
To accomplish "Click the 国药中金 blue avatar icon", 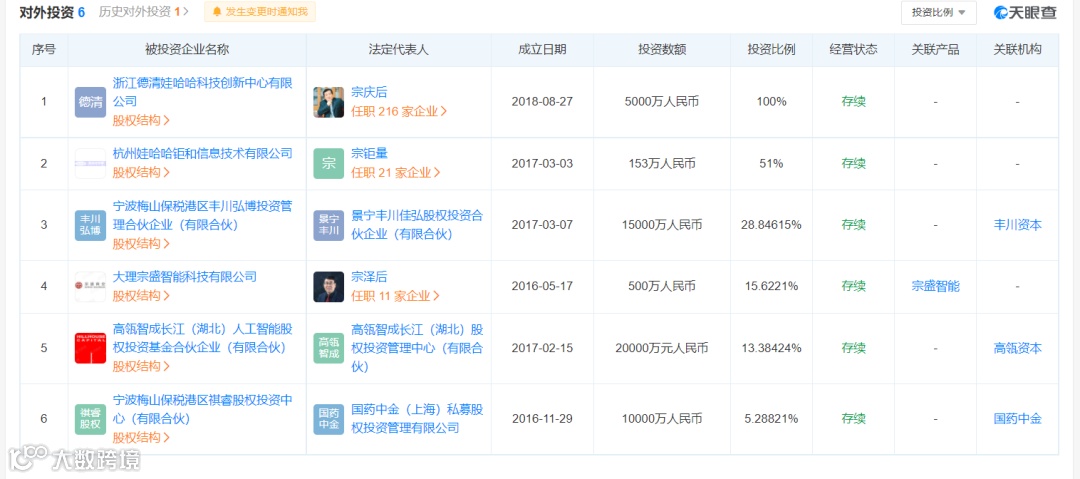I will click(x=329, y=419).
